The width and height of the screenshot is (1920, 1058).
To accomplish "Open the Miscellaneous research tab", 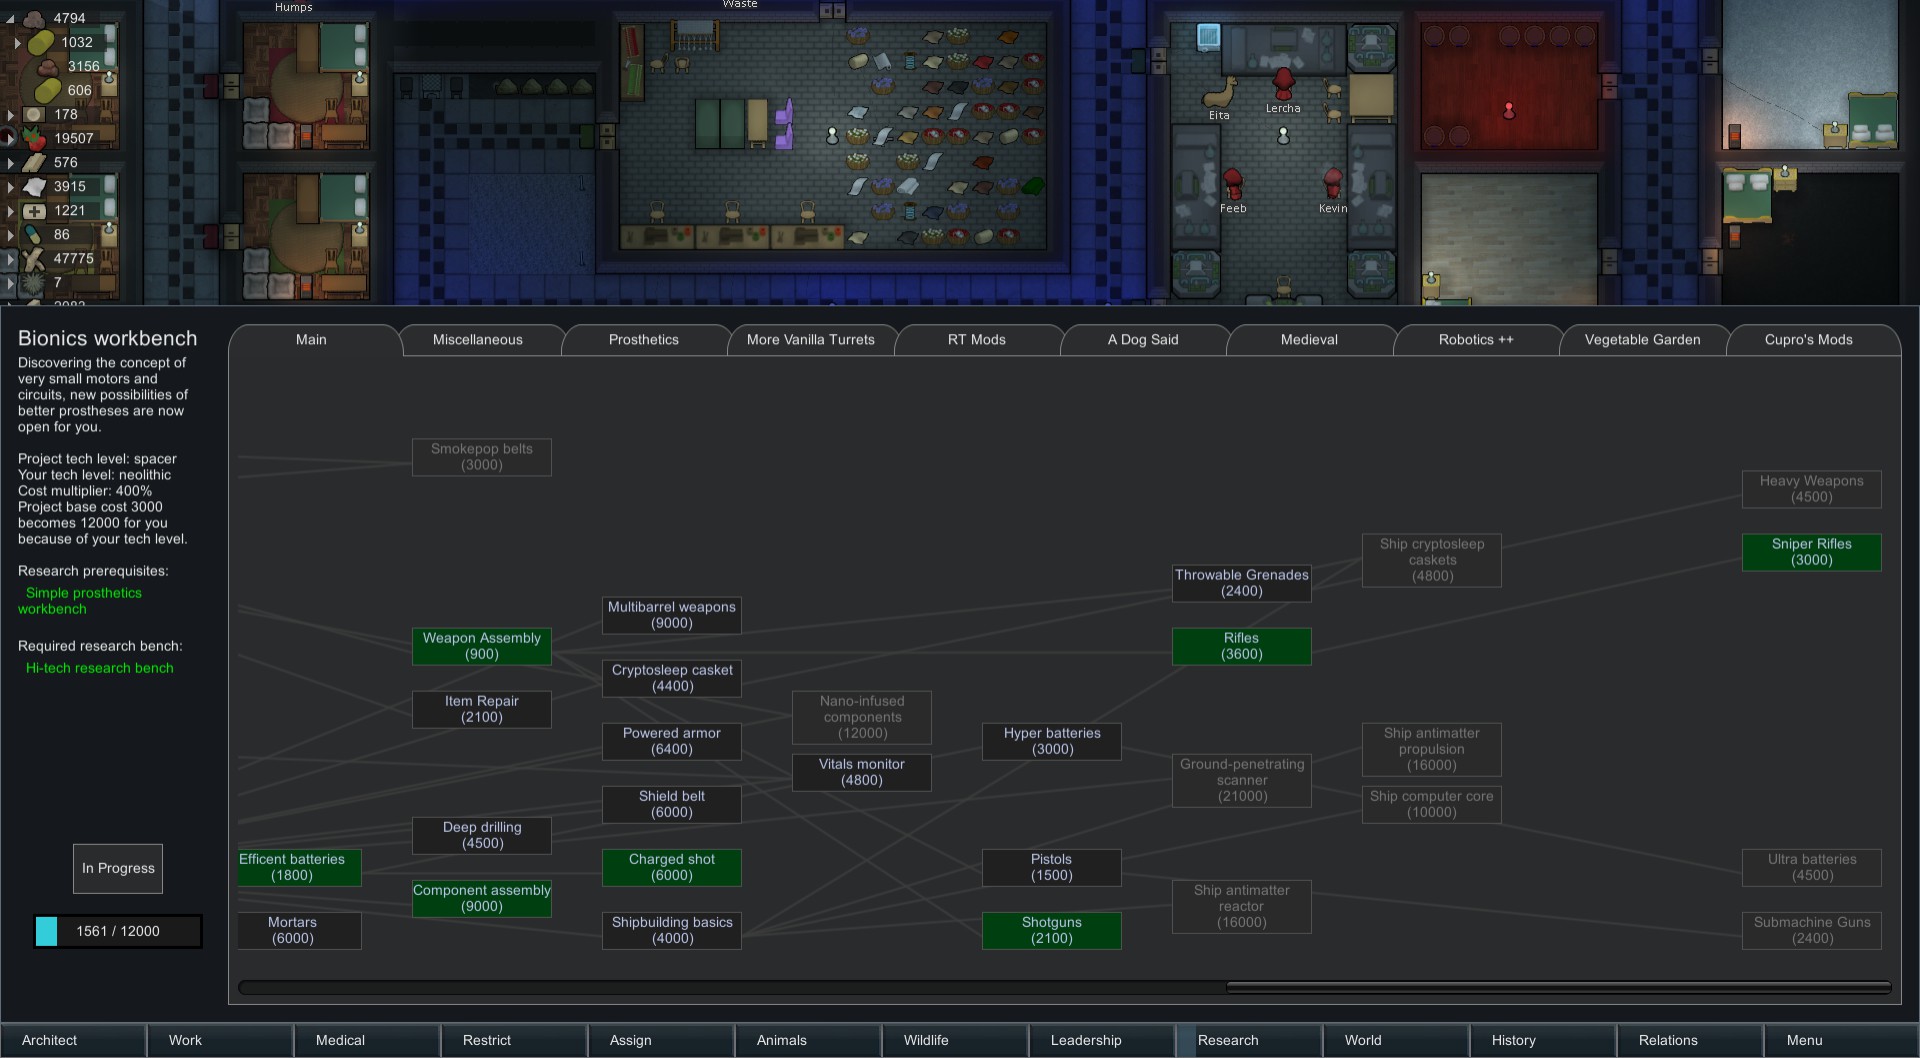I will coord(478,340).
